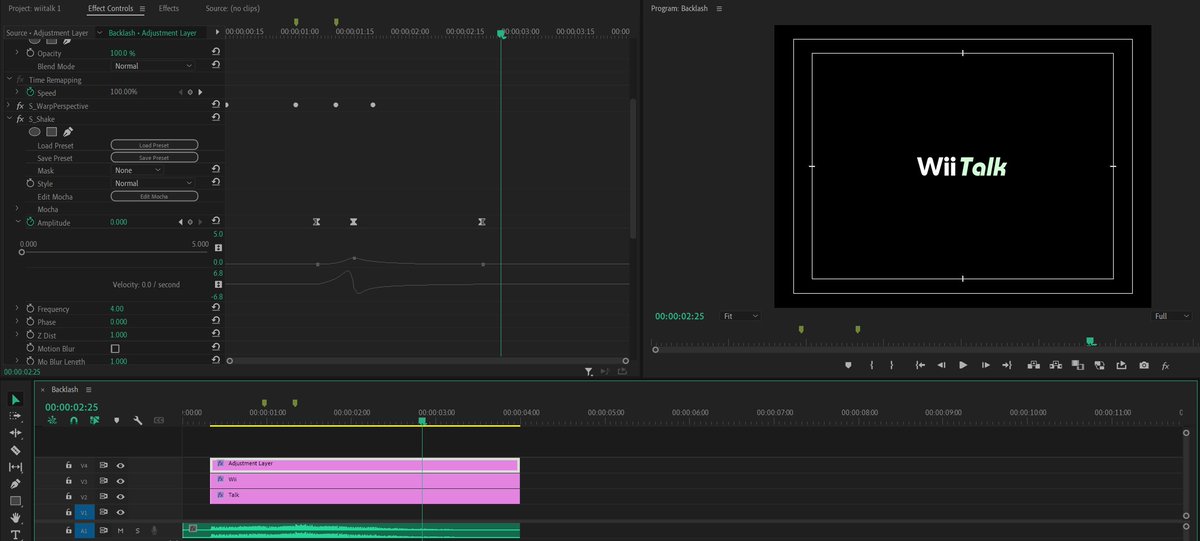
Task: Select the Slip tool
Action: [15, 467]
